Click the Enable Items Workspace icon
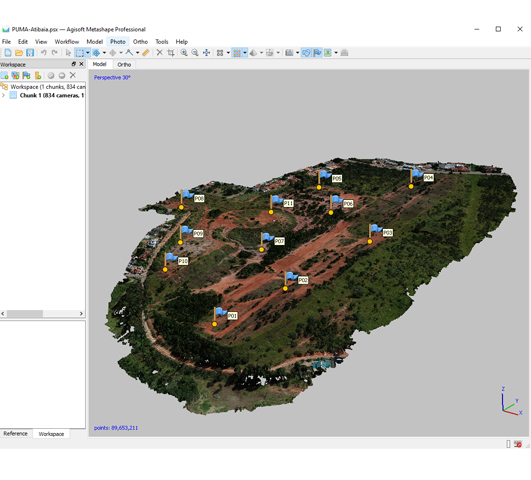 click(x=51, y=76)
